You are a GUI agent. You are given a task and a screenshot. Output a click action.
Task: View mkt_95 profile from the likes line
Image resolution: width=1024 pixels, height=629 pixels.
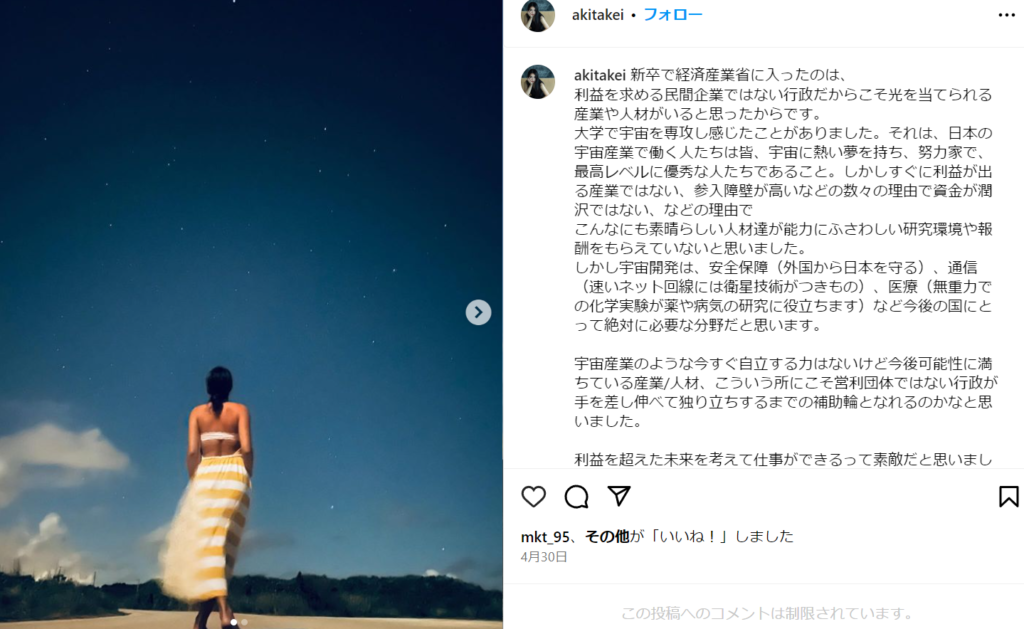545,537
